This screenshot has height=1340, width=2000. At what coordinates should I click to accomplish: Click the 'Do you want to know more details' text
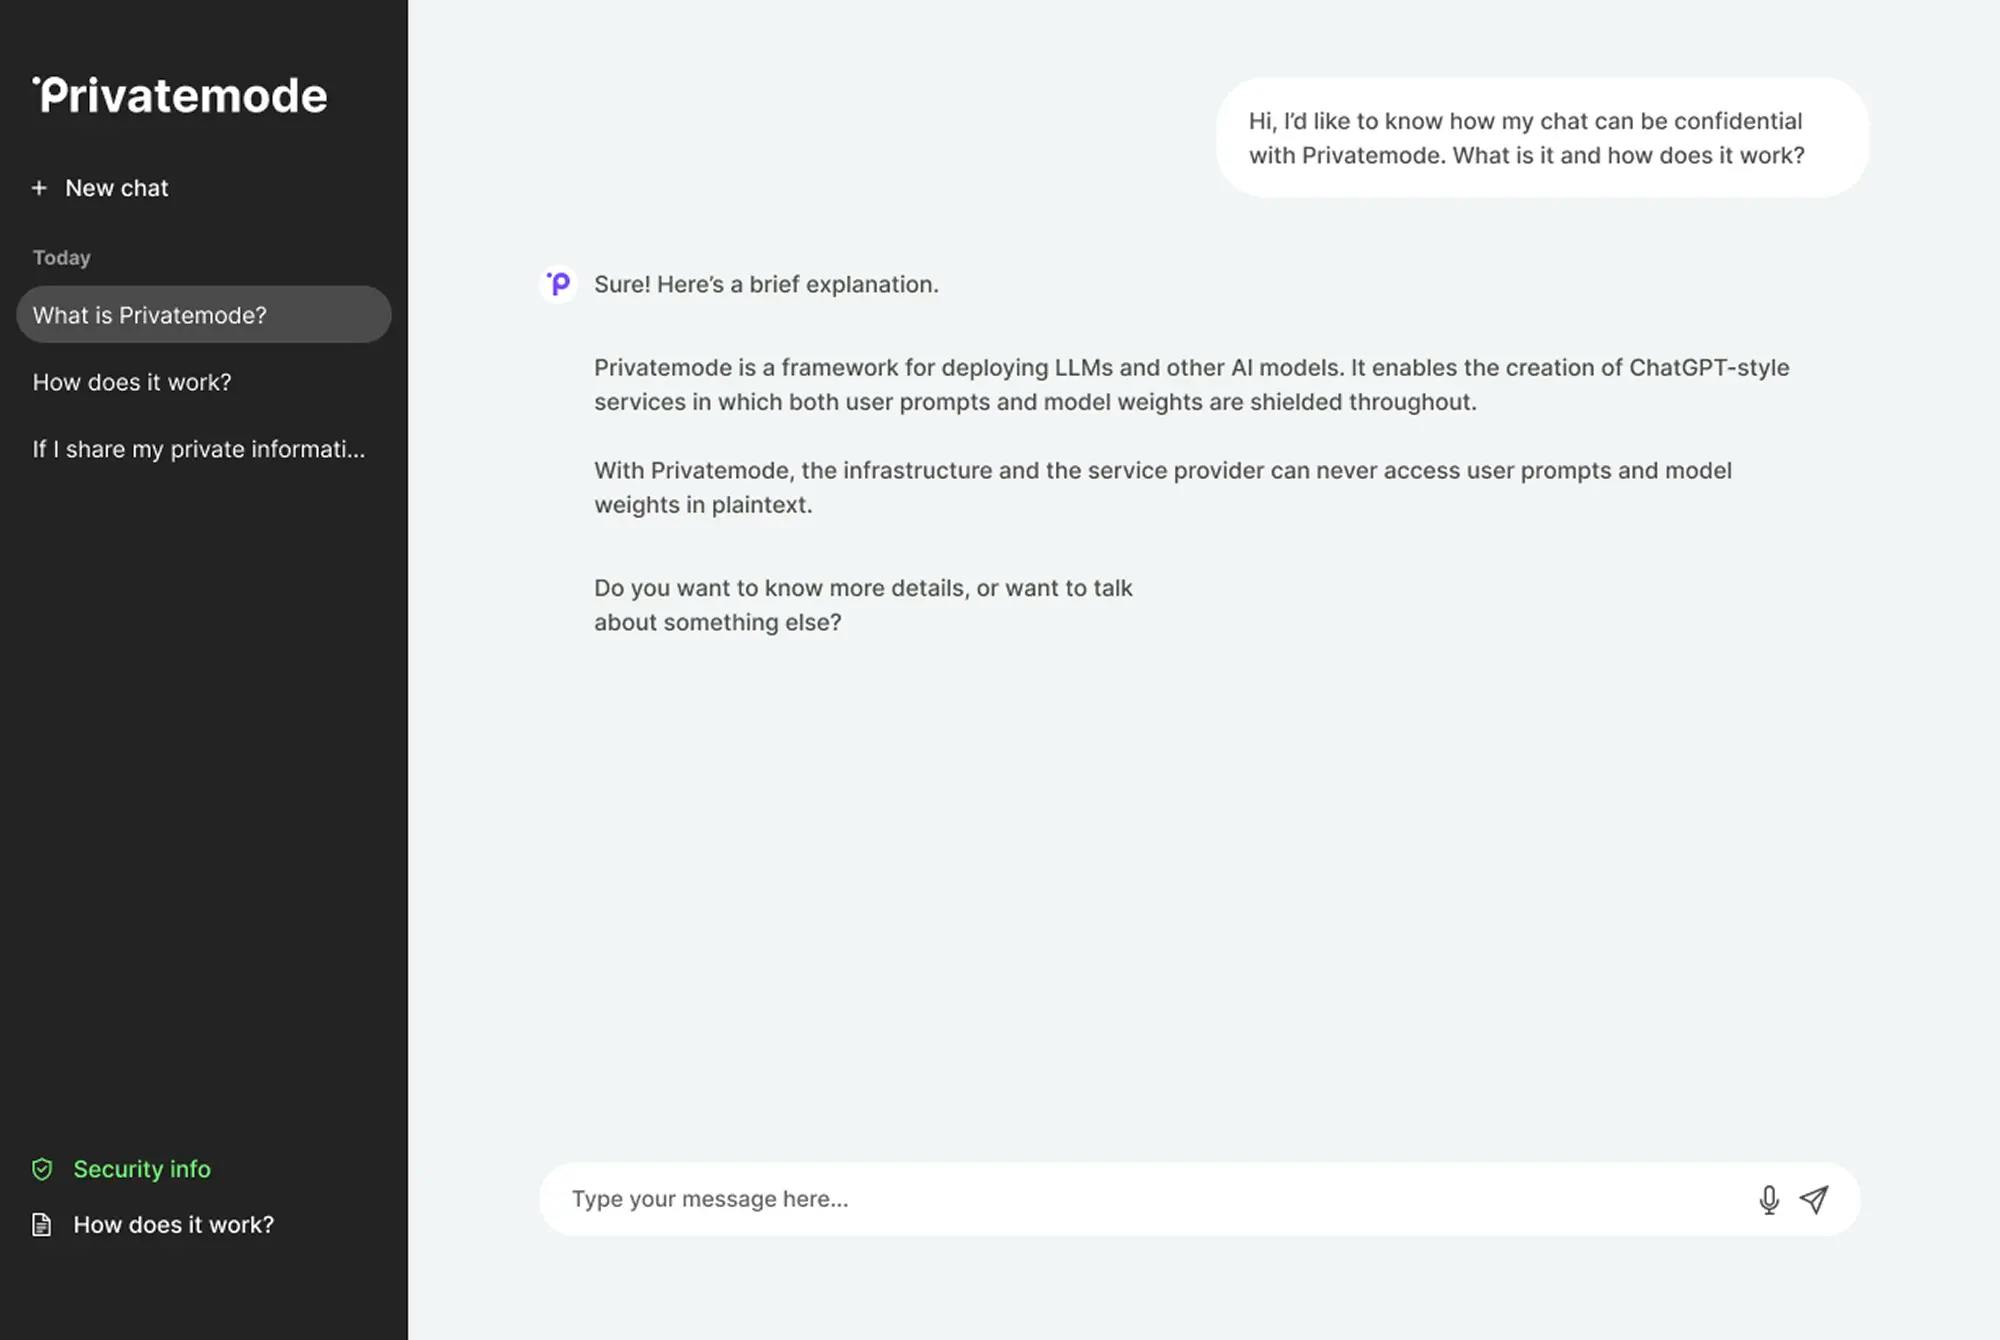pyautogui.click(x=862, y=605)
